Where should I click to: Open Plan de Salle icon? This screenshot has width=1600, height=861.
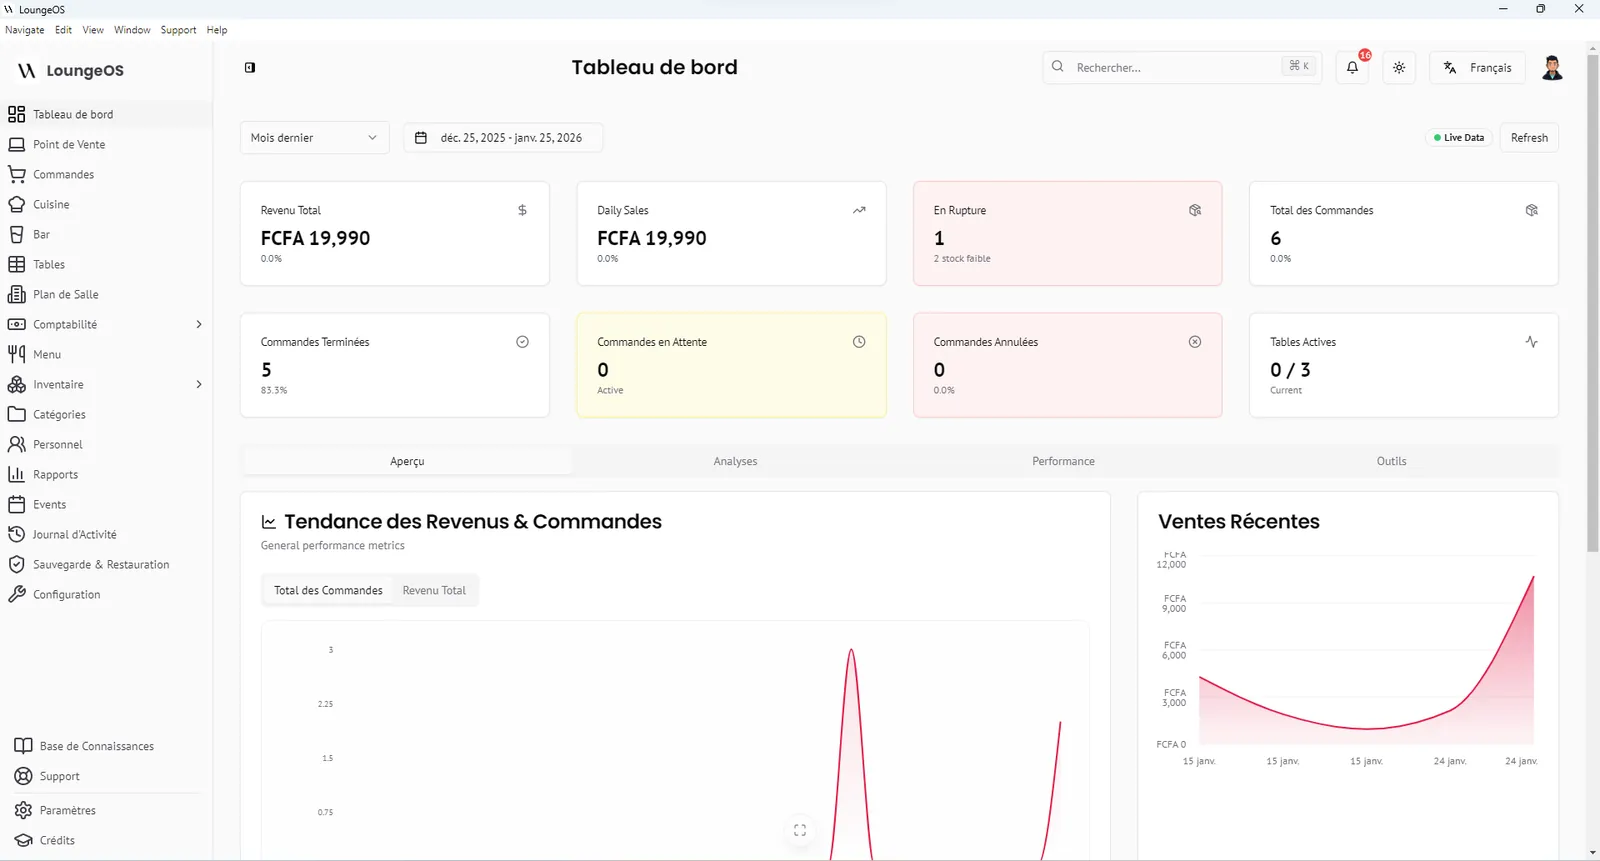(17, 294)
